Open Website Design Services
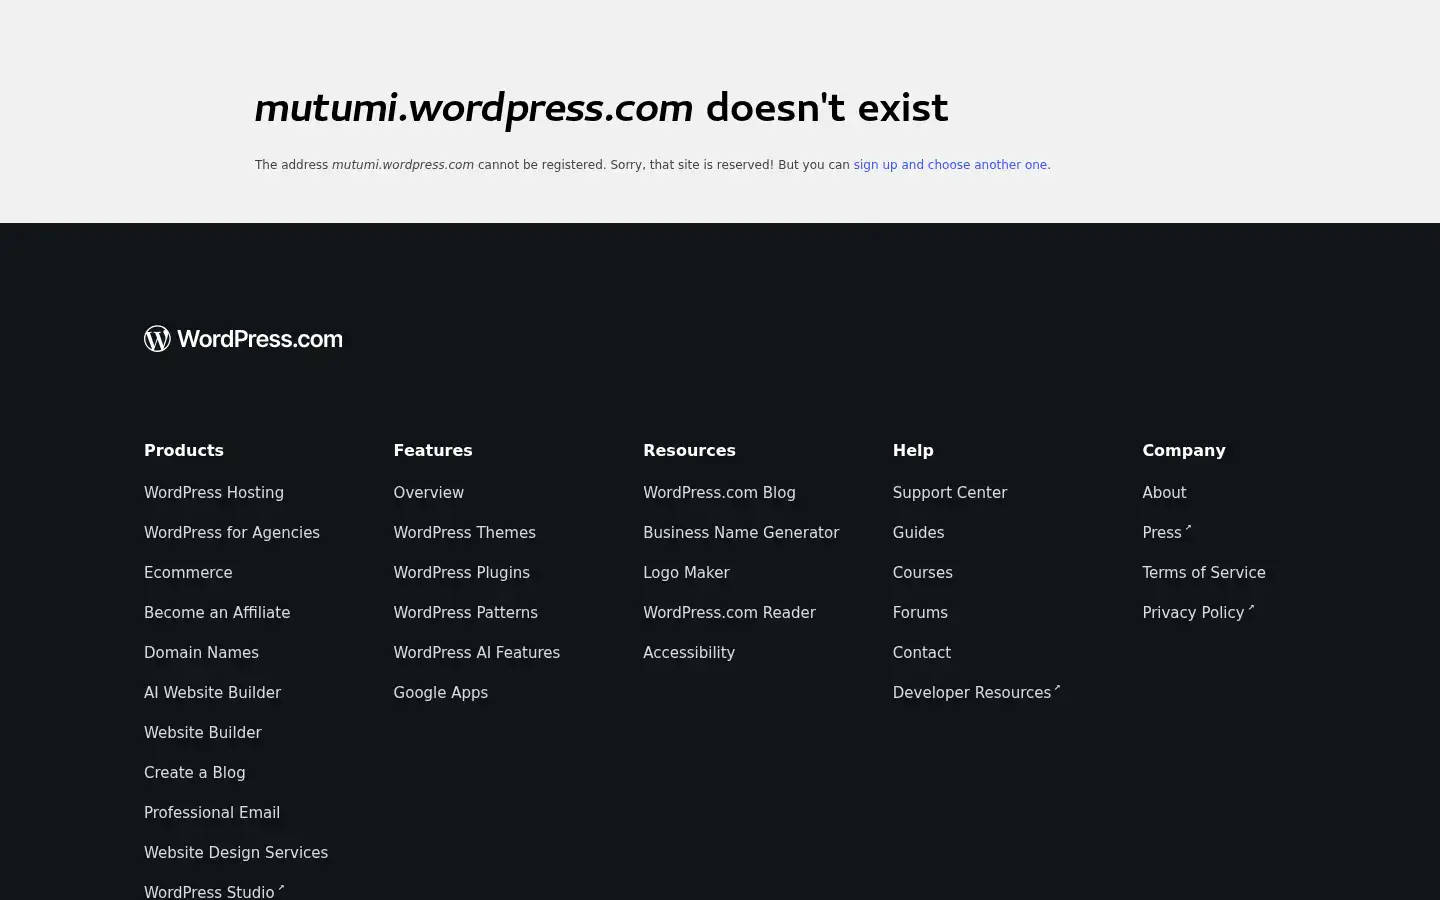Screen dimensions: 1440x900 pos(236,852)
